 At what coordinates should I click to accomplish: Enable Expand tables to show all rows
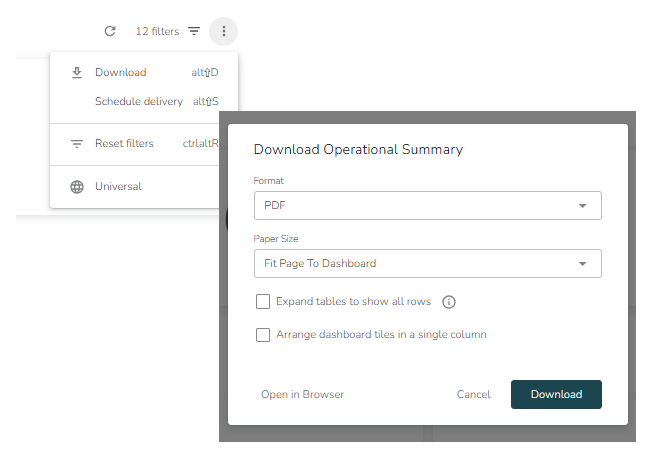coord(263,302)
